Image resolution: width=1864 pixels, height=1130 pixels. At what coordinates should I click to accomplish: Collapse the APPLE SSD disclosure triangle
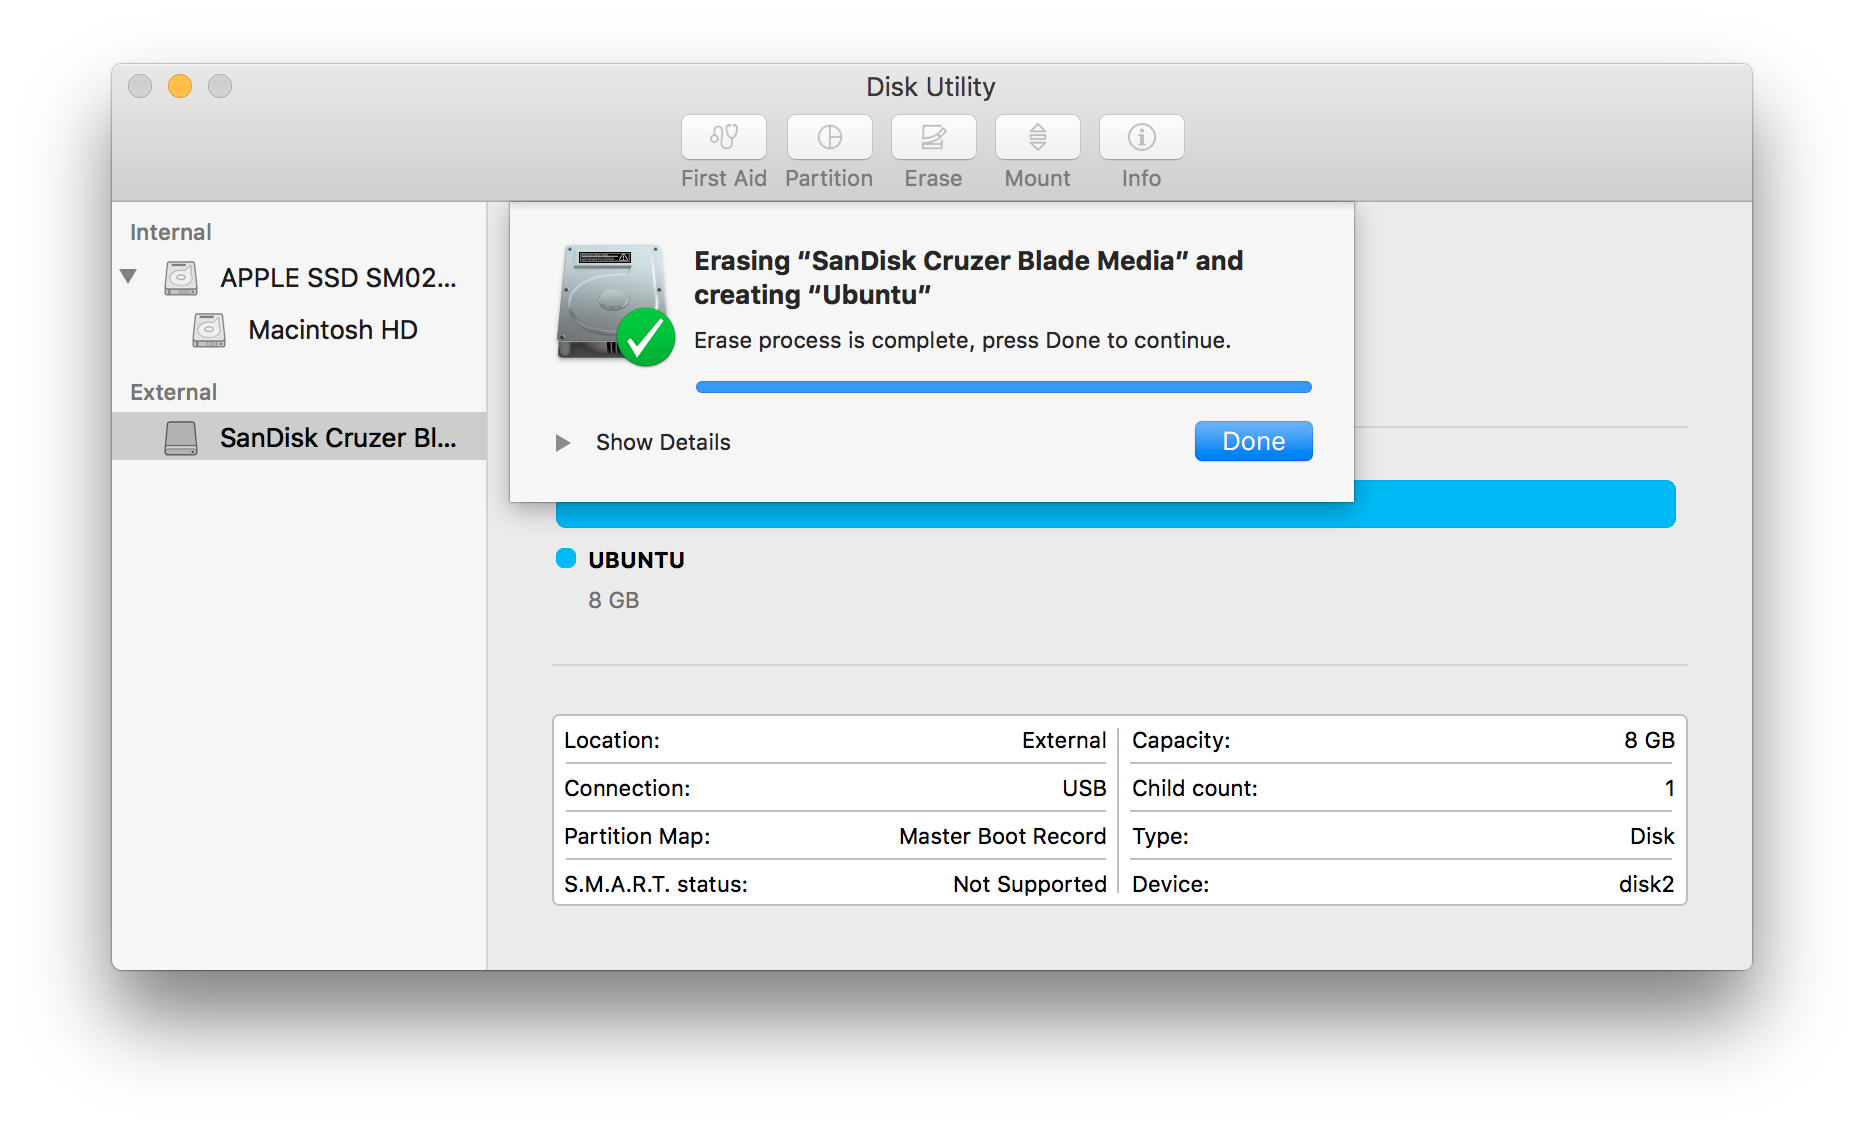(128, 276)
